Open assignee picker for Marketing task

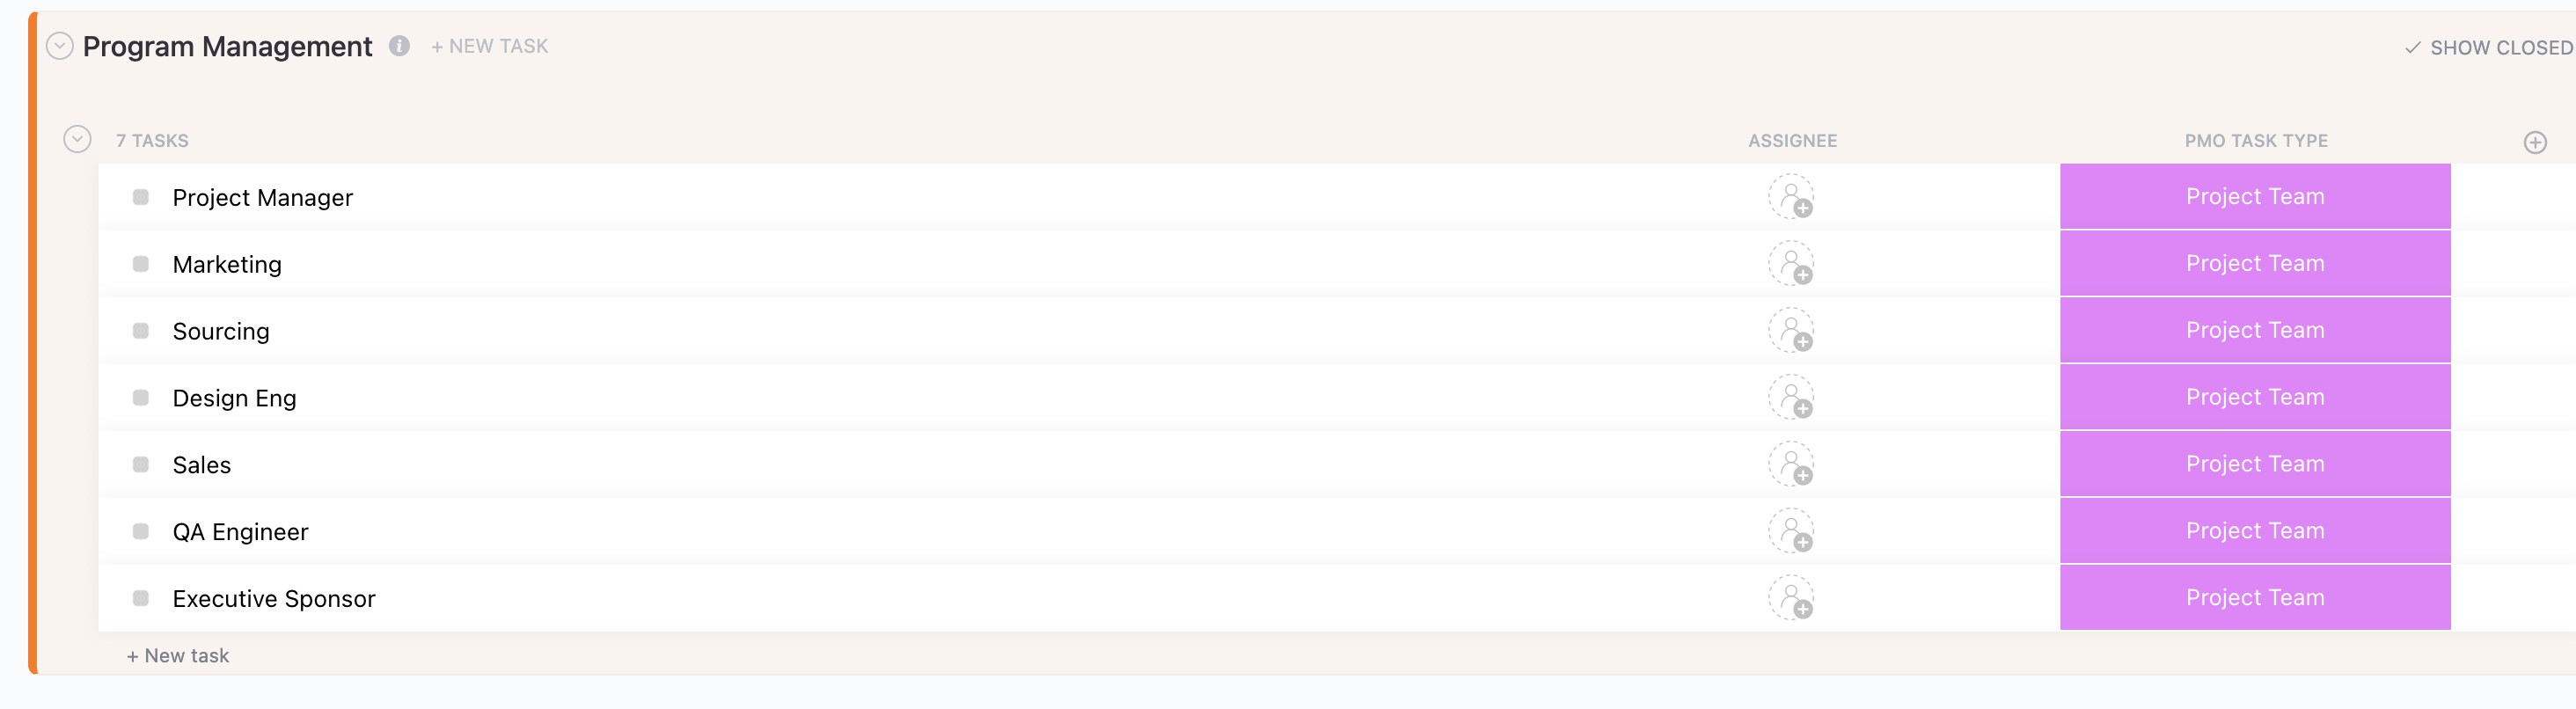point(1791,264)
